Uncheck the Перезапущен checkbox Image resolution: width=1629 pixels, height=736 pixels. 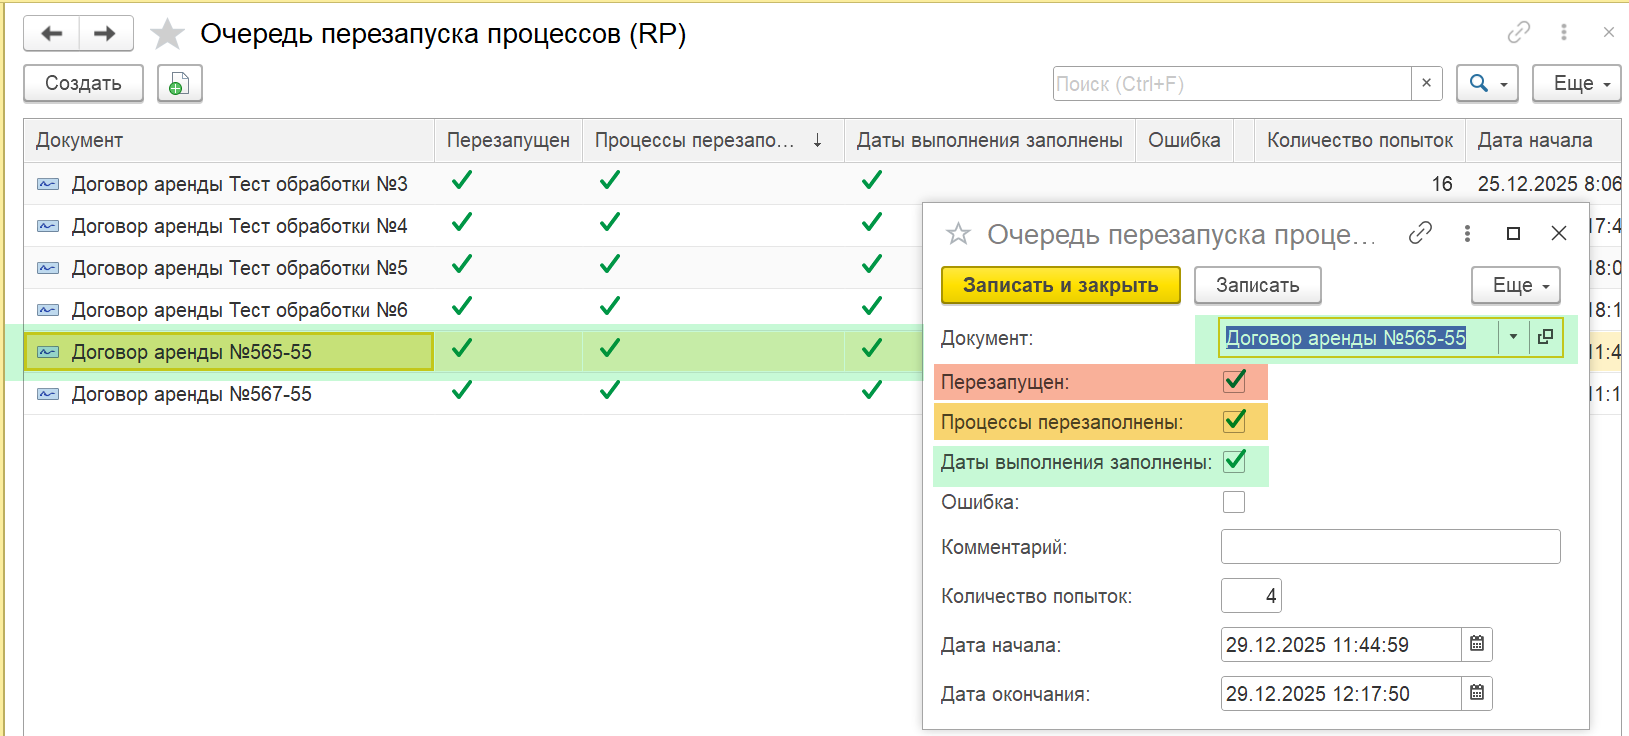pos(1234,382)
